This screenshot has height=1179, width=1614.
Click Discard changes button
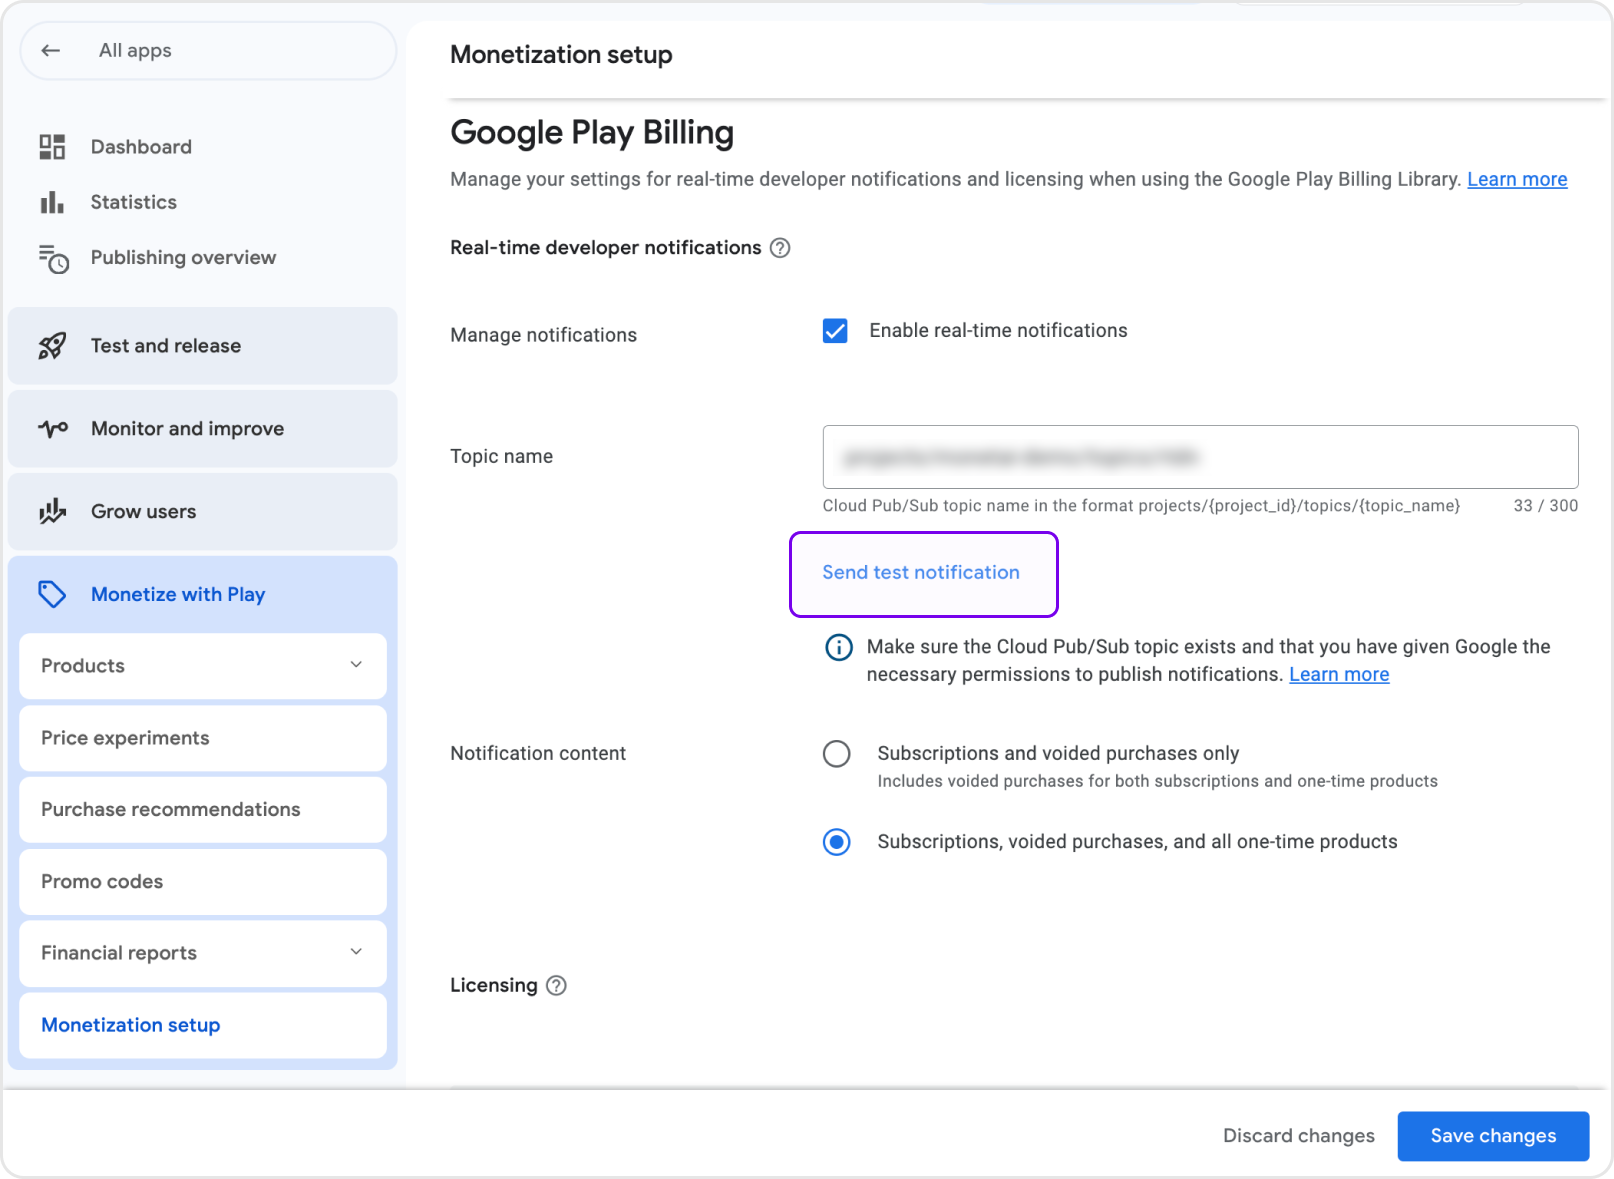pos(1298,1136)
